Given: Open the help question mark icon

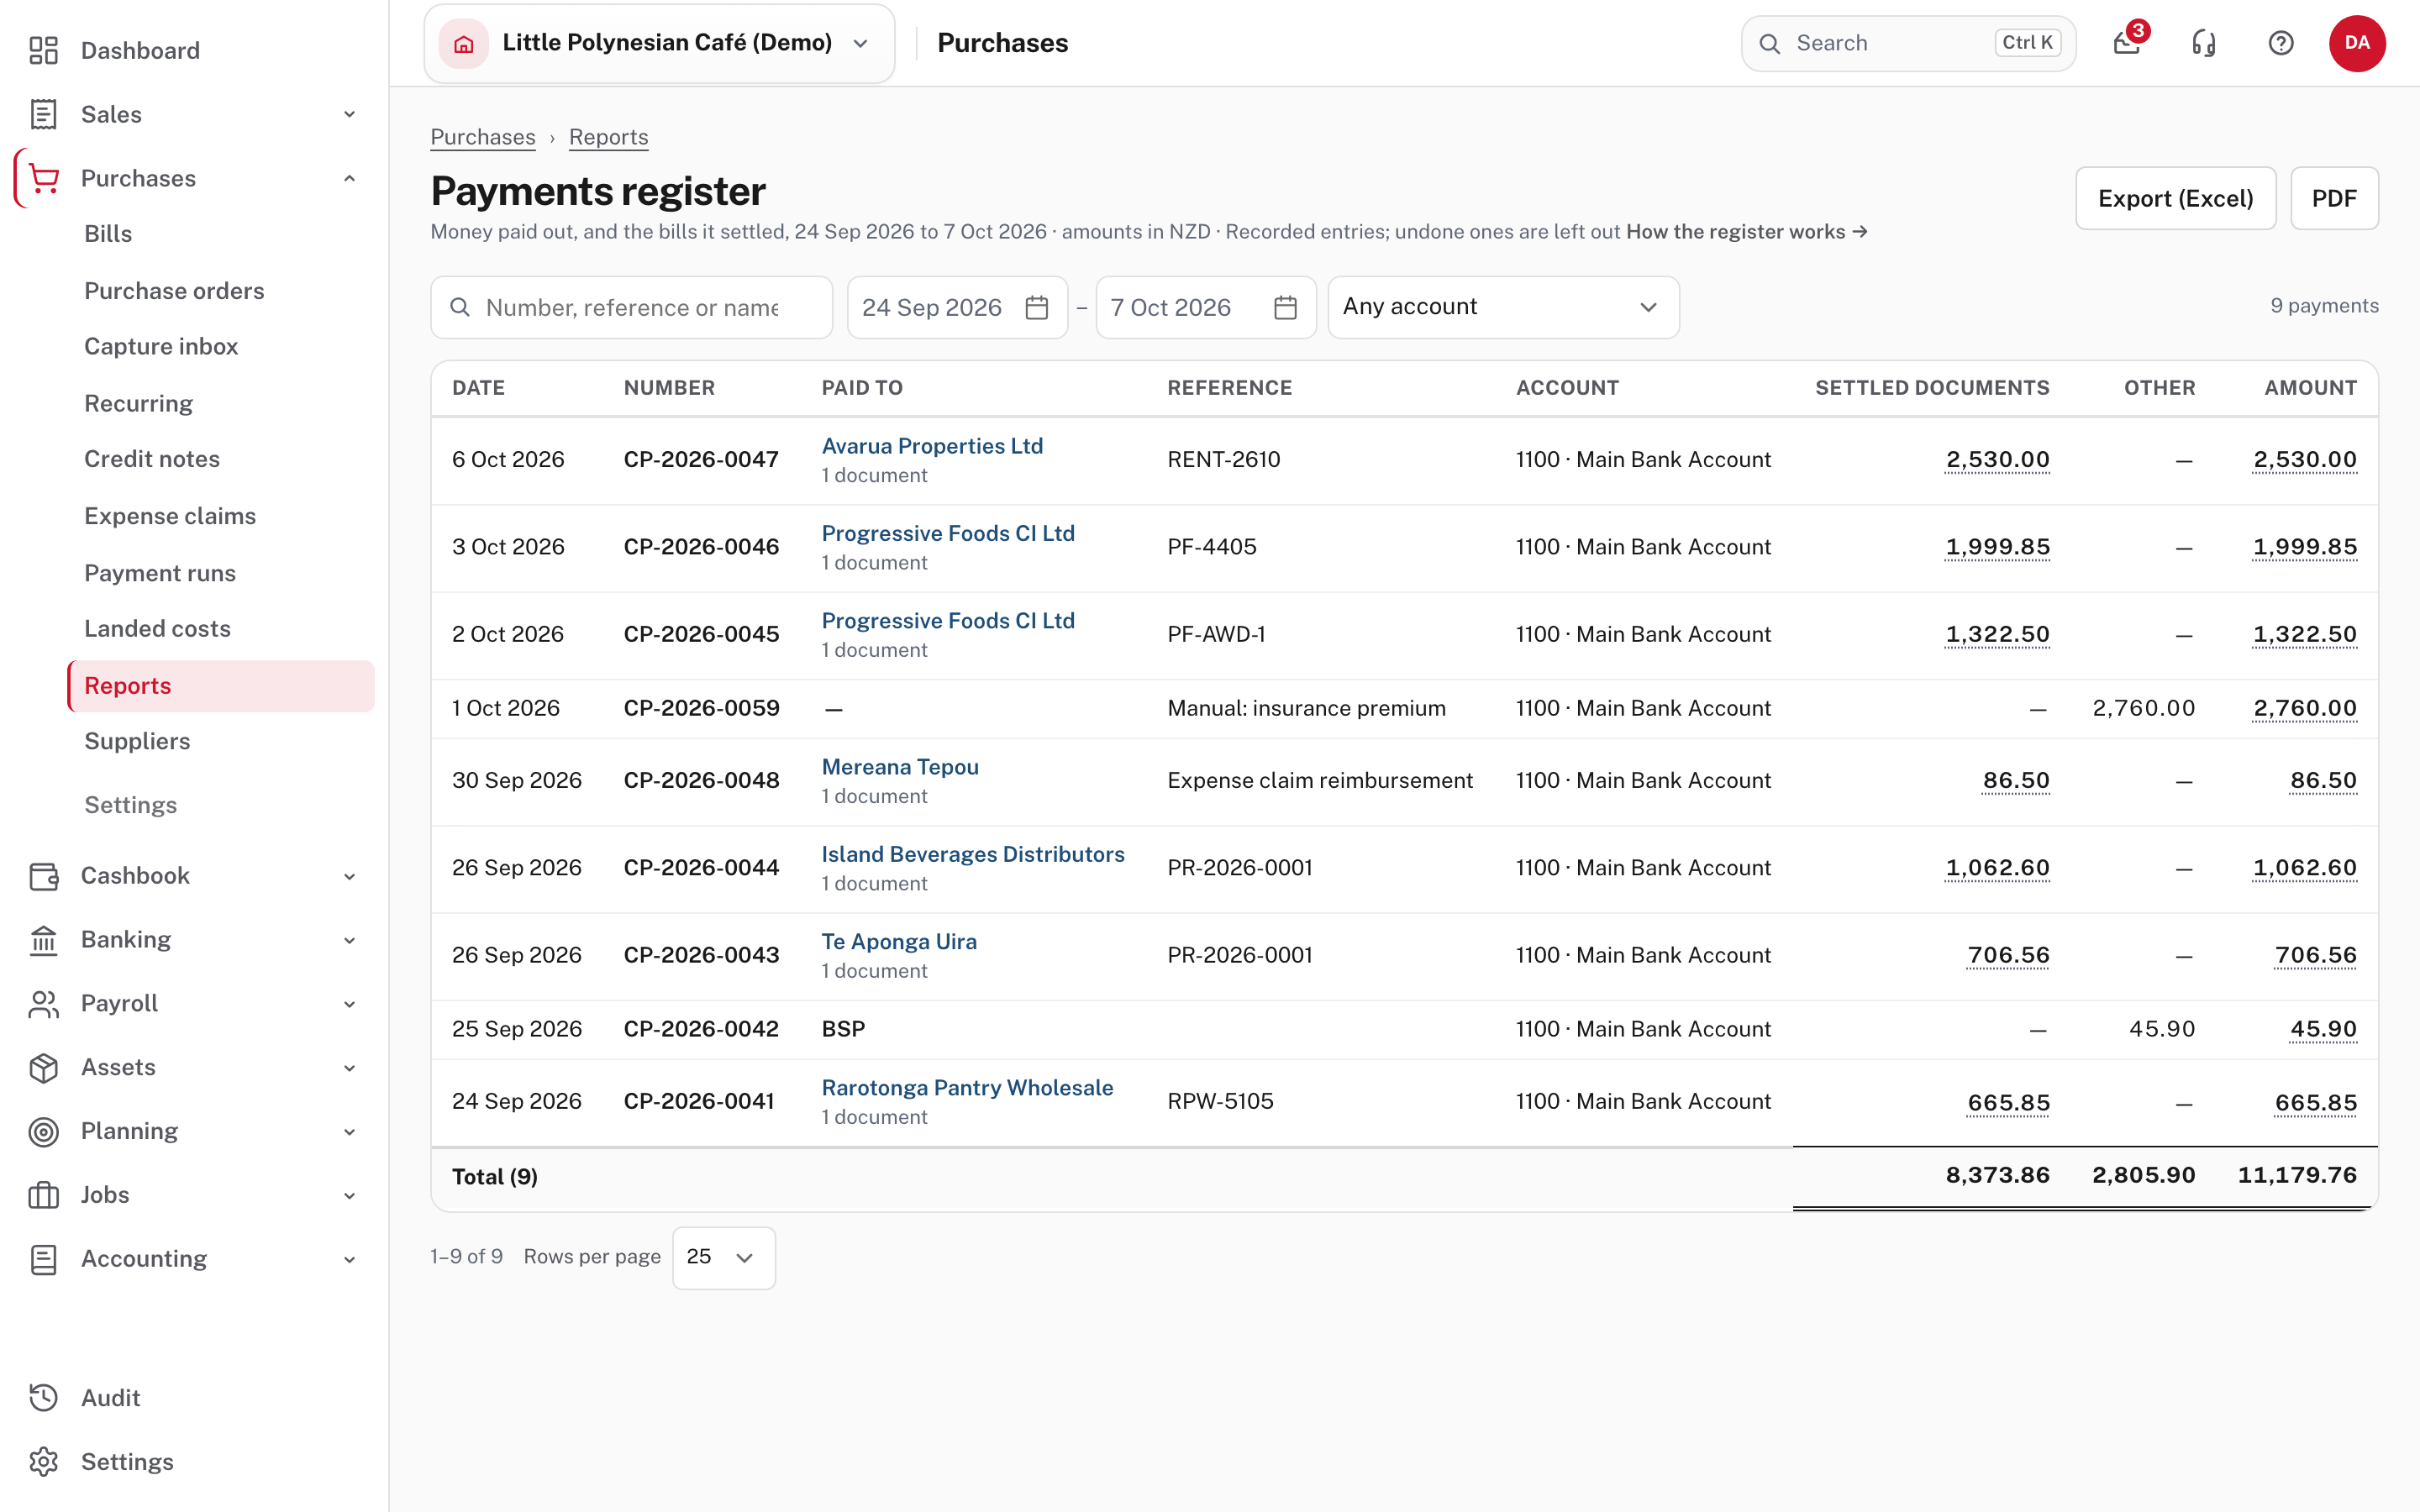Looking at the screenshot, I should (2280, 43).
